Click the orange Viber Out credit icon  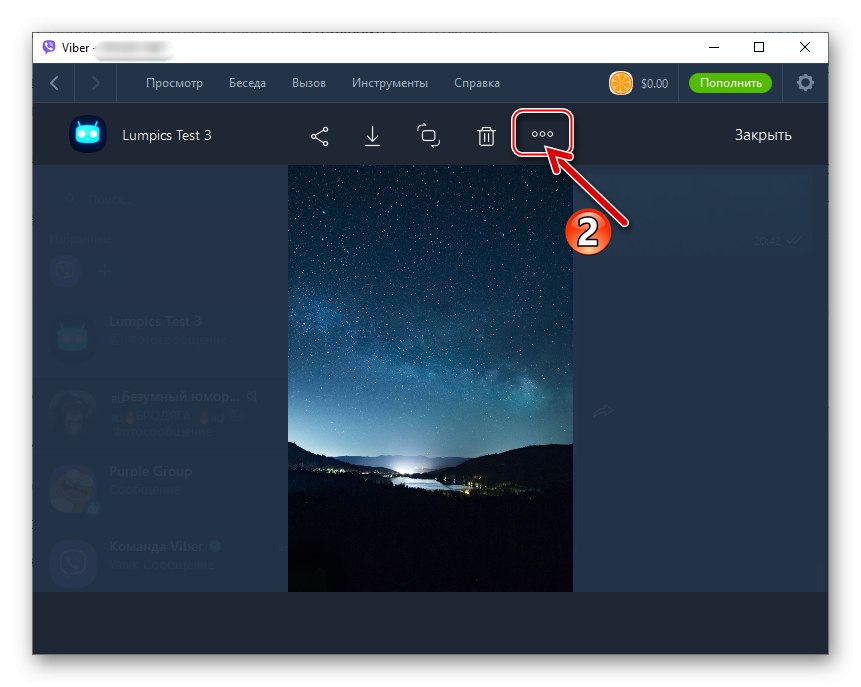pyautogui.click(x=620, y=83)
